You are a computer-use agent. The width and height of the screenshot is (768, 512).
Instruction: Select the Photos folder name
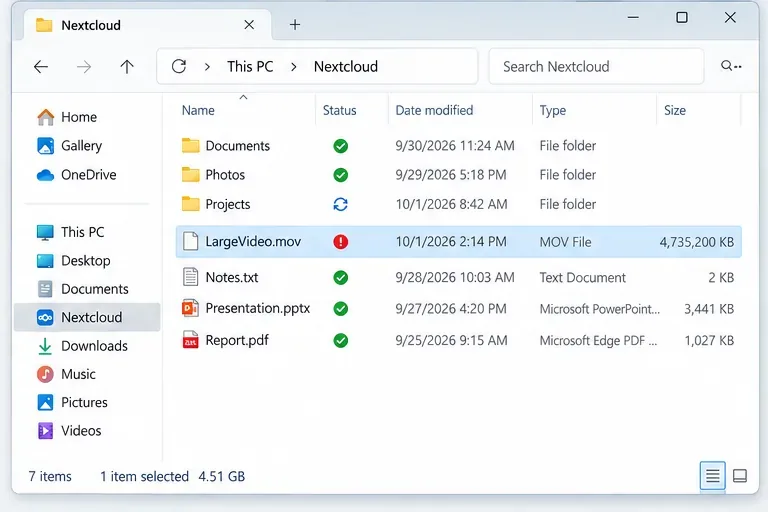[x=225, y=175]
